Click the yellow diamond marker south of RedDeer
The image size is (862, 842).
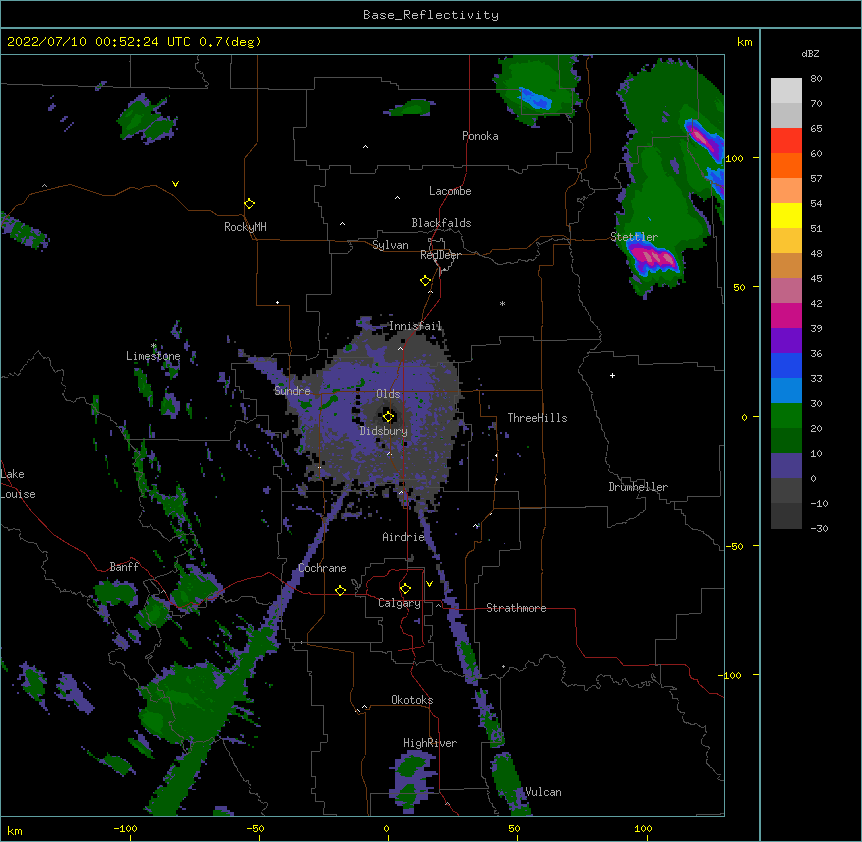pos(426,281)
